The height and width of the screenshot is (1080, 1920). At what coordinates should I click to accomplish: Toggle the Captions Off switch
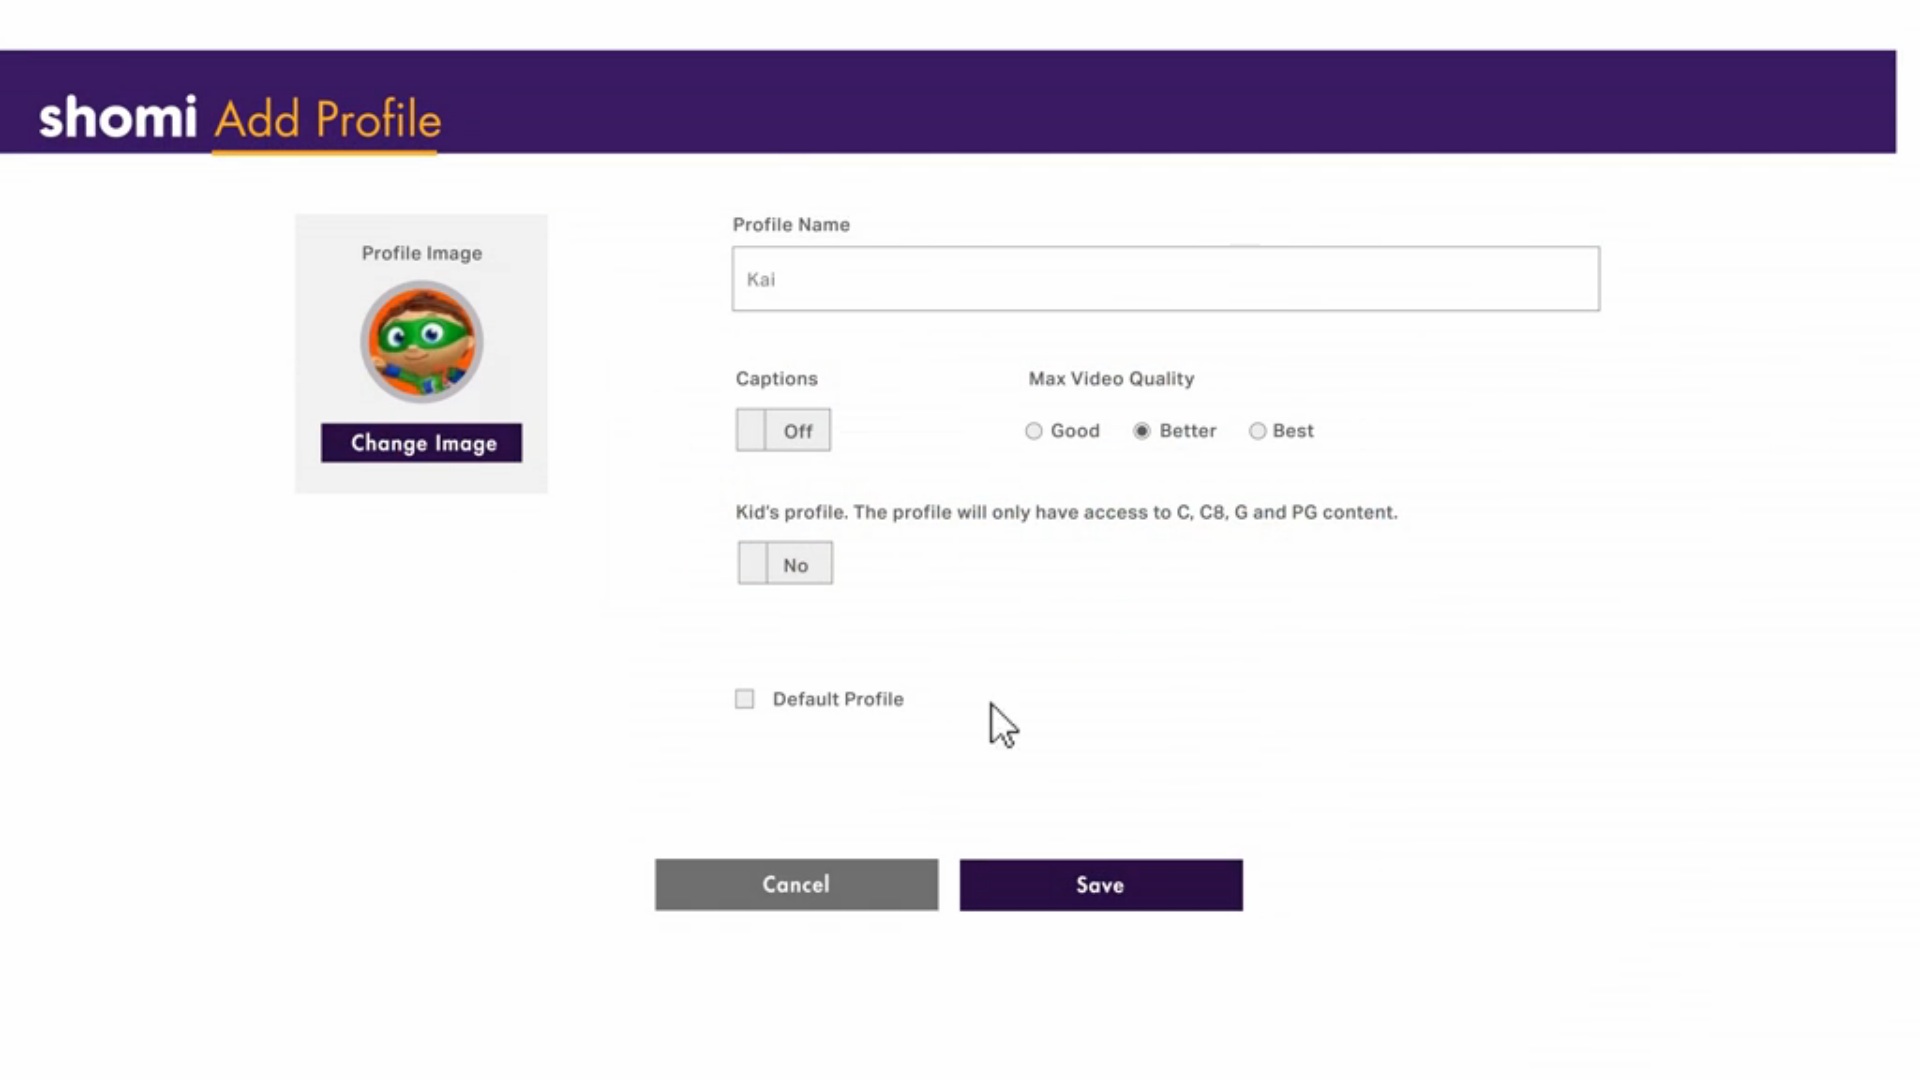coord(783,430)
